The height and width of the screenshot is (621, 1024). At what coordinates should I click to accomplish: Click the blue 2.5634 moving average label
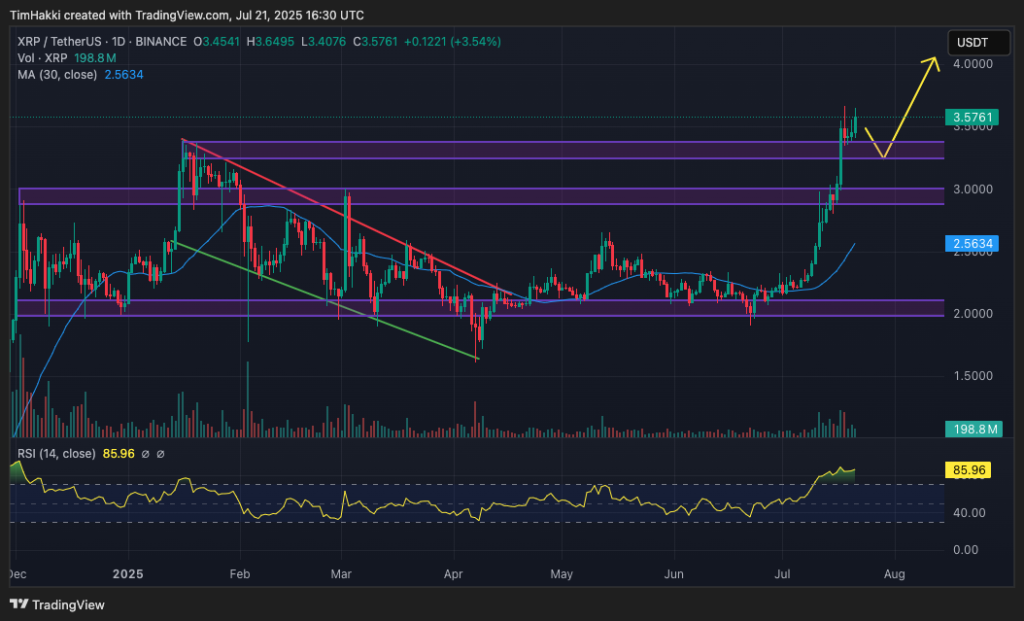pyautogui.click(x=971, y=243)
